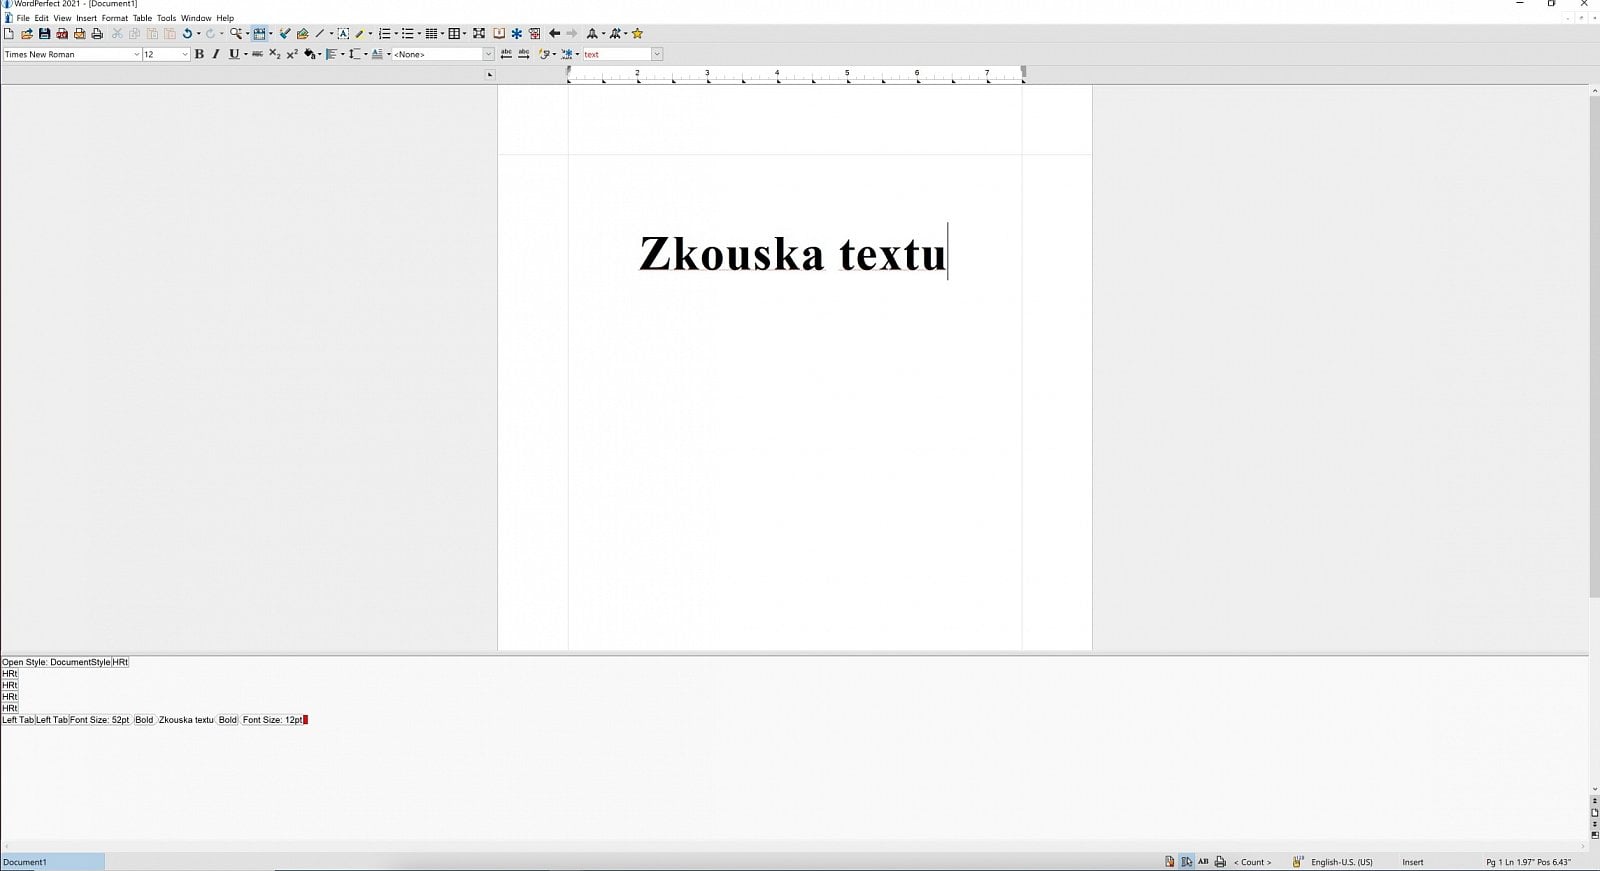The width and height of the screenshot is (1600, 871).
Task: Create a new blank document
Action: 9,33
